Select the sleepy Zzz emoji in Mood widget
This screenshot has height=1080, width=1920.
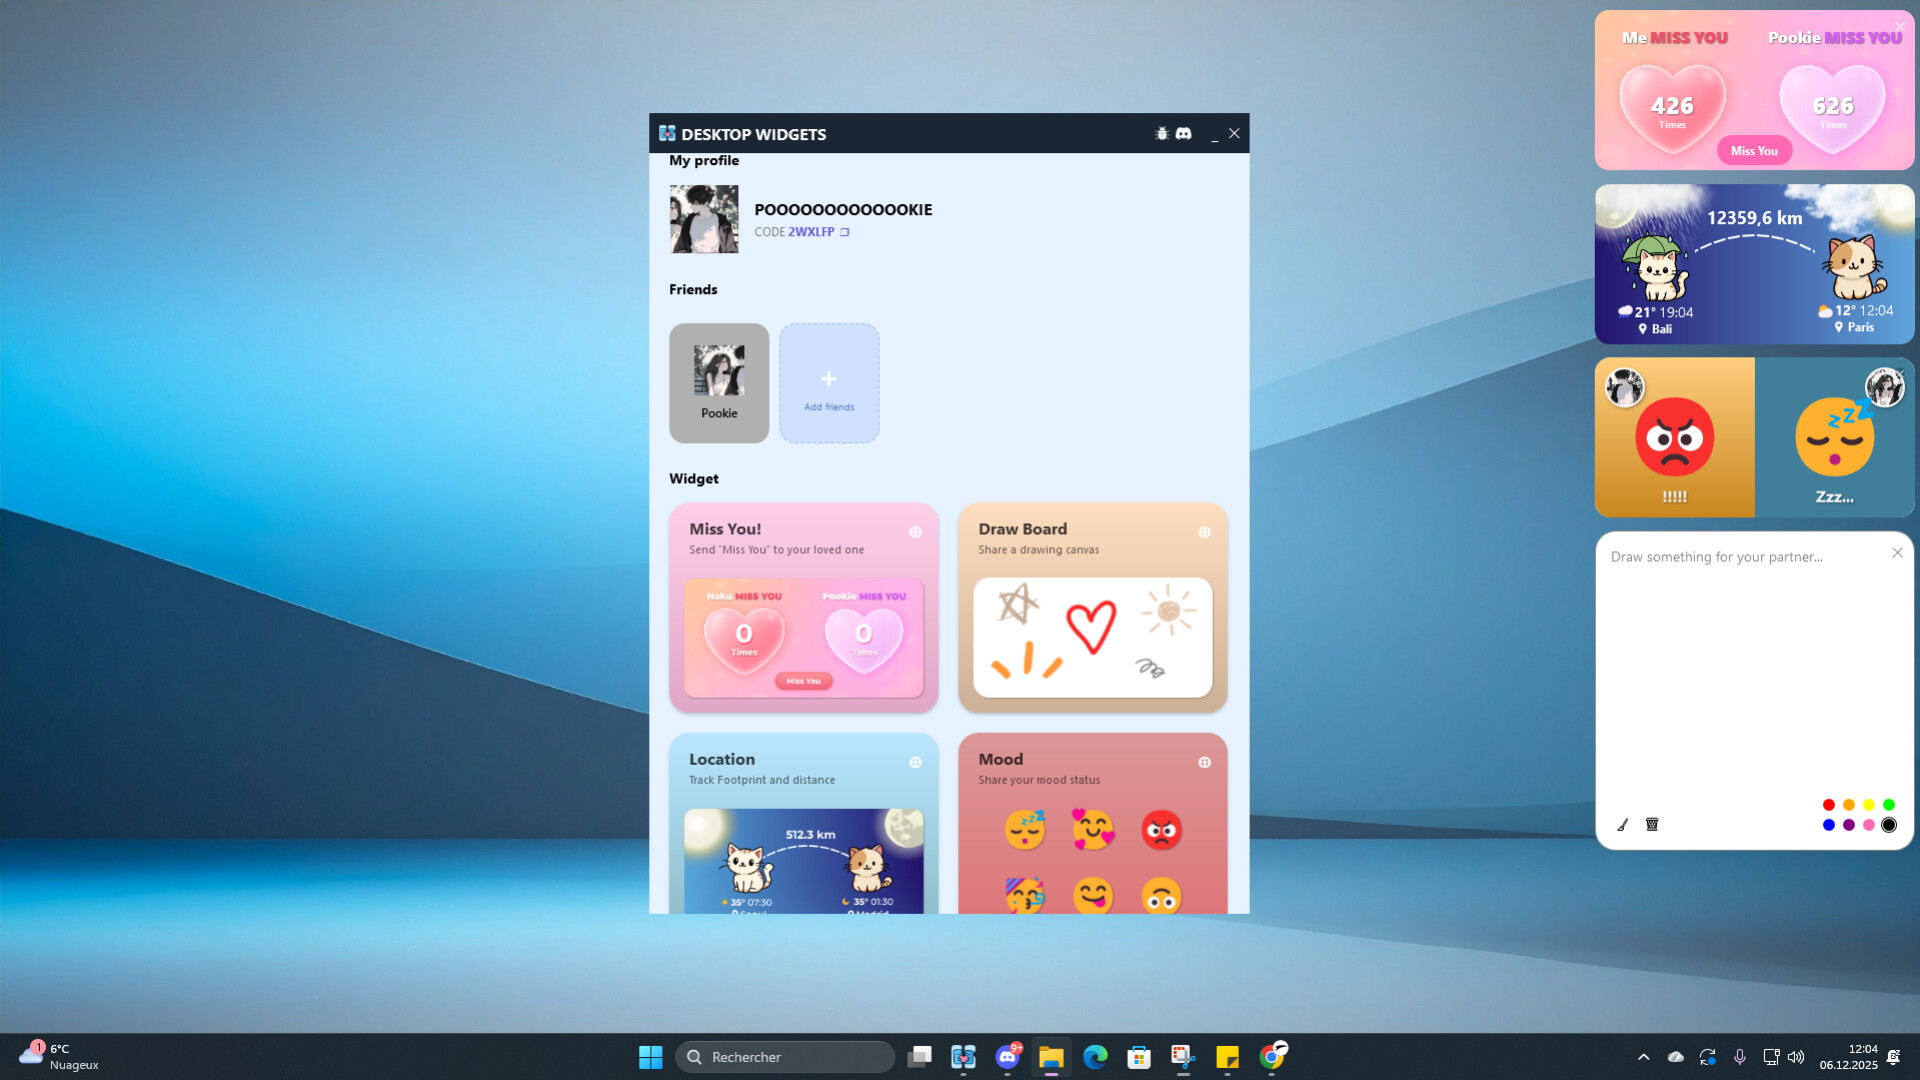click(1025, 828)
